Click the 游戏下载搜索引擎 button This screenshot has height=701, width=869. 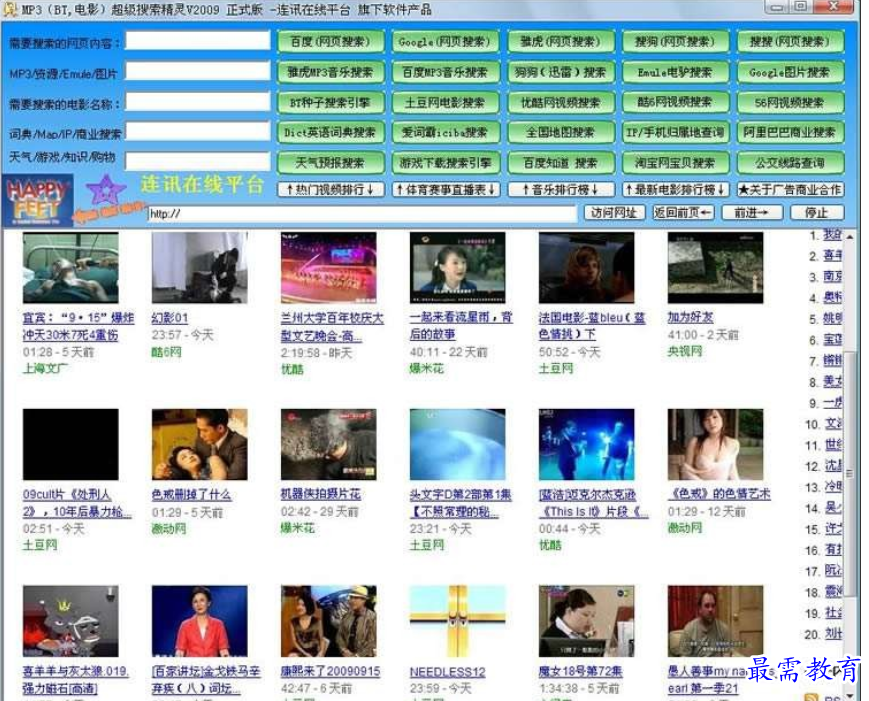(x=445, y=162)
